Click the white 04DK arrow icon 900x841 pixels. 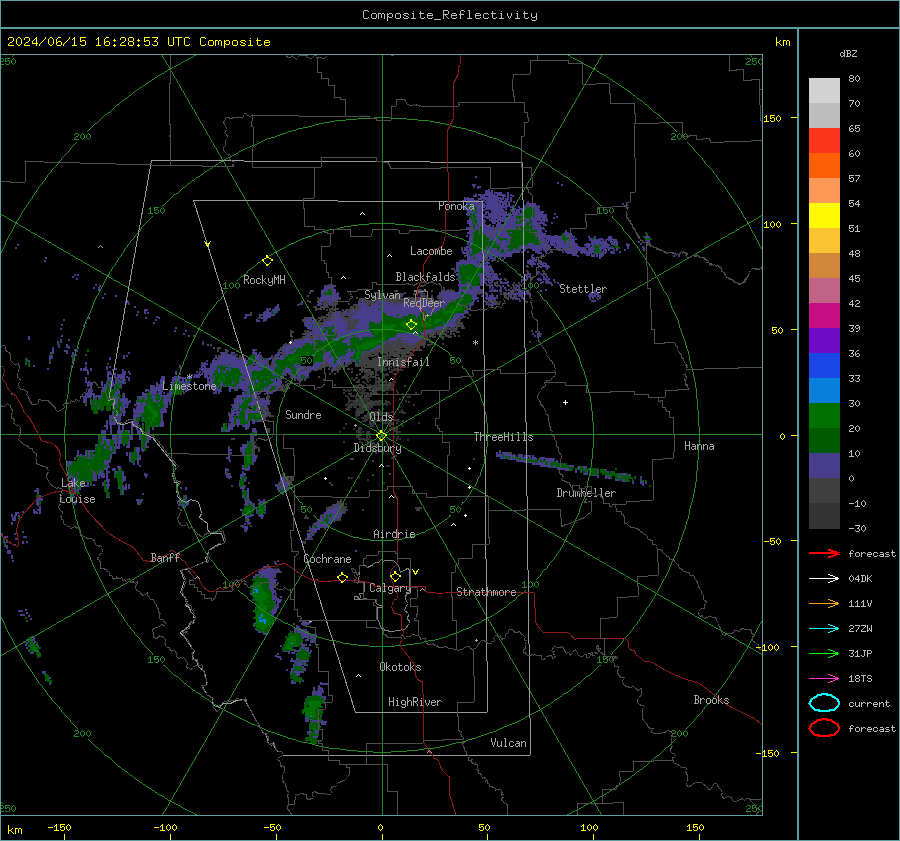(824, 578)
